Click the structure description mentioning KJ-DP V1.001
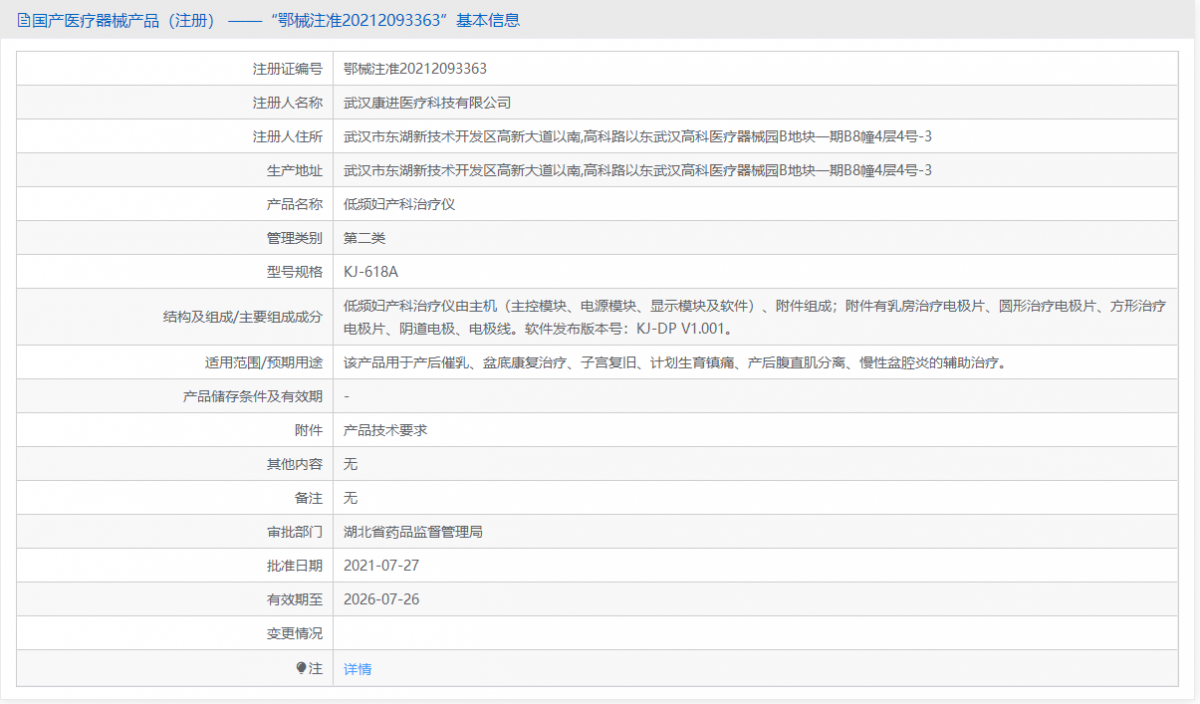 pos(755,317)
